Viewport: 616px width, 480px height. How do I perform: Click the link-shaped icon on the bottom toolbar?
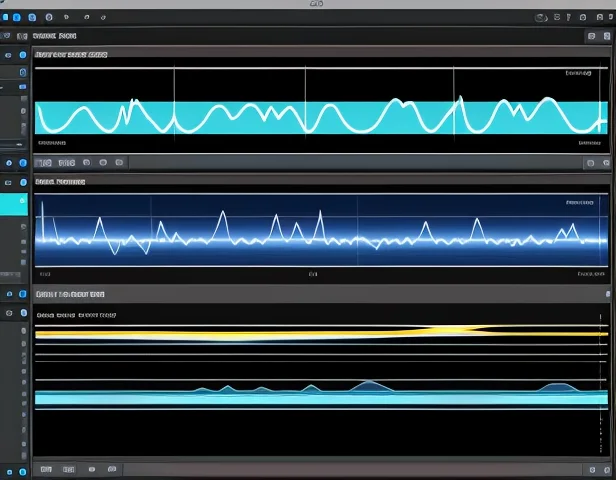point(112,469)
